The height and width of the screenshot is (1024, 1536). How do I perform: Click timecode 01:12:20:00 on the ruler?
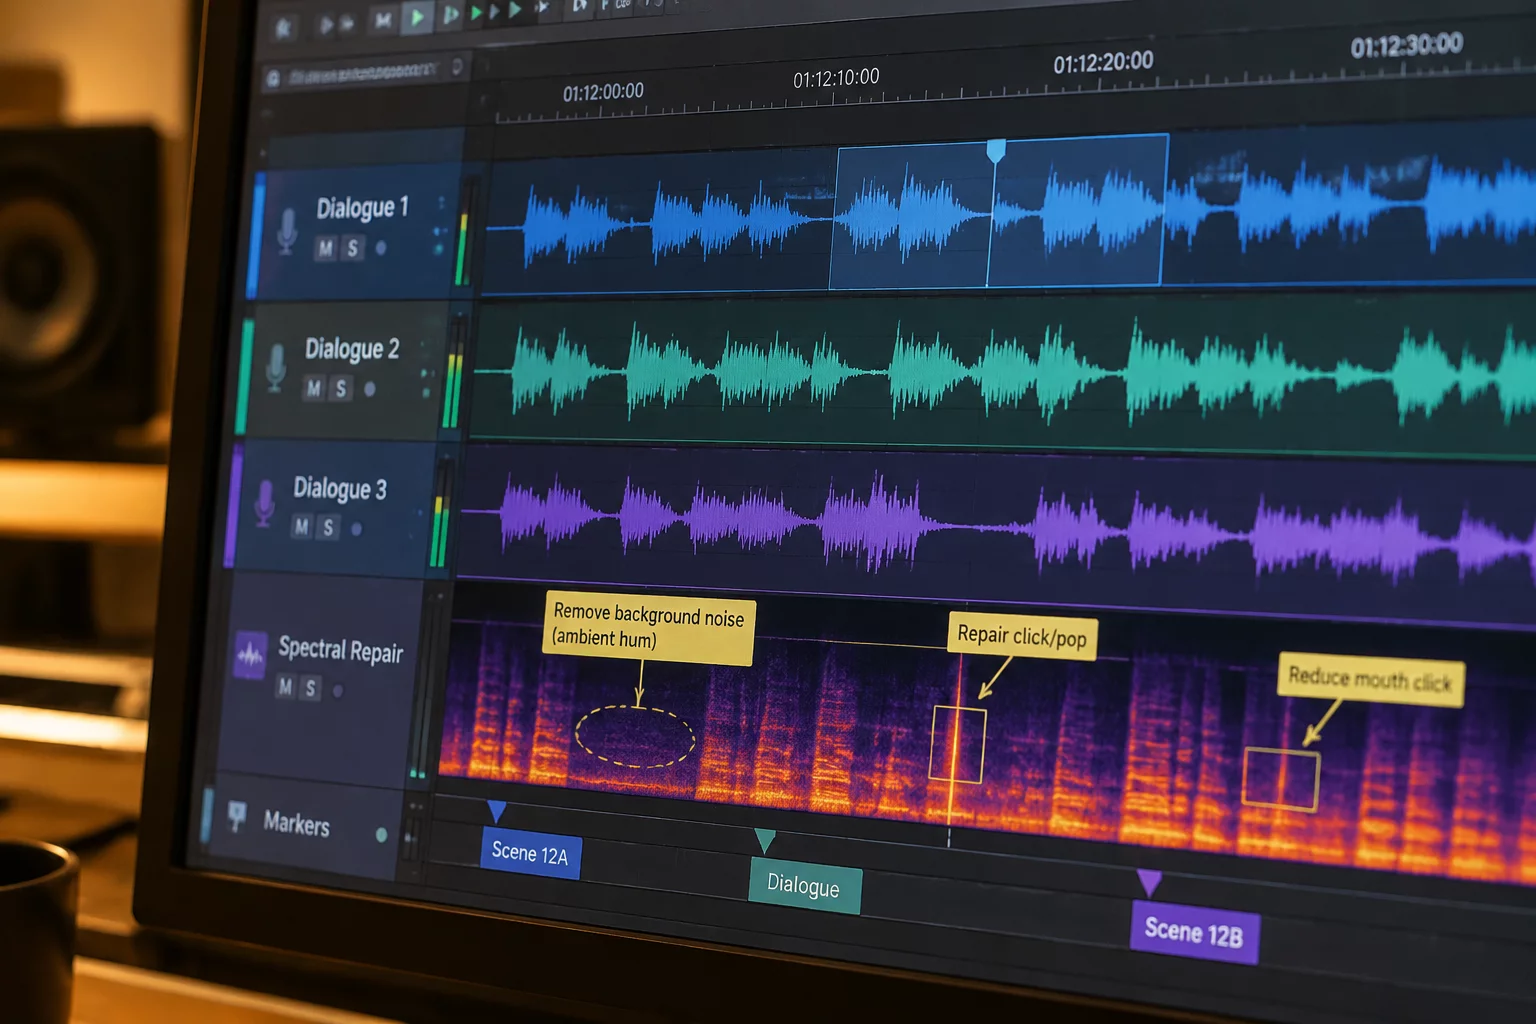coord(1103,63)
